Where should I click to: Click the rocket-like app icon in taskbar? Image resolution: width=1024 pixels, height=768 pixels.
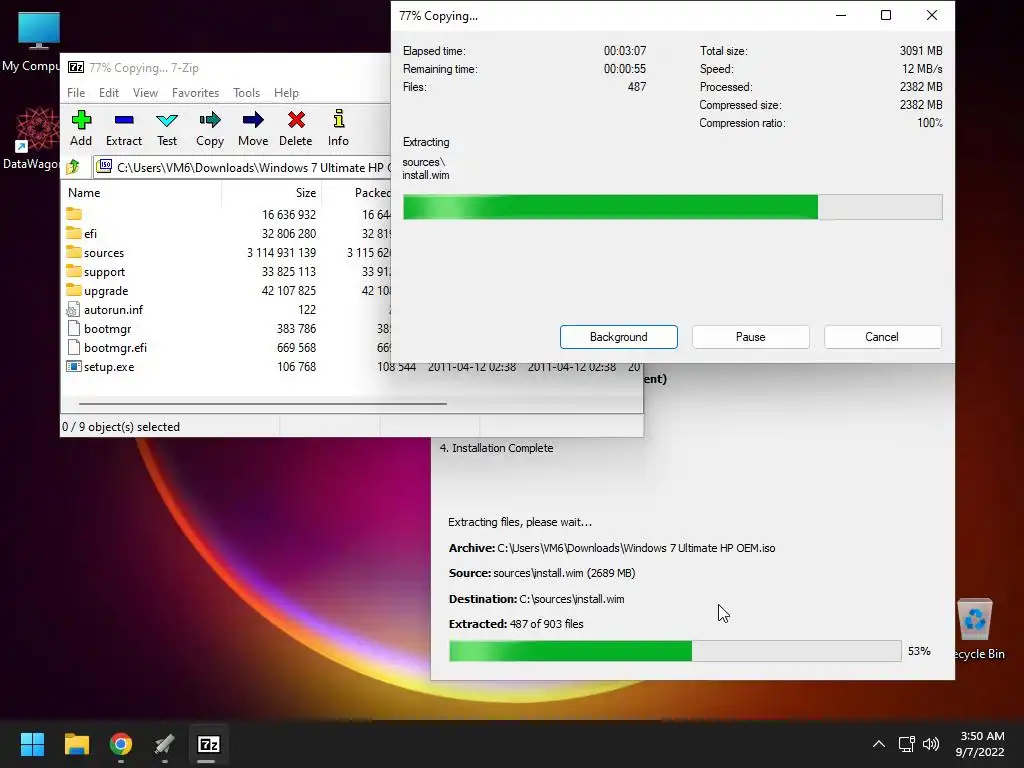point(165,744)
